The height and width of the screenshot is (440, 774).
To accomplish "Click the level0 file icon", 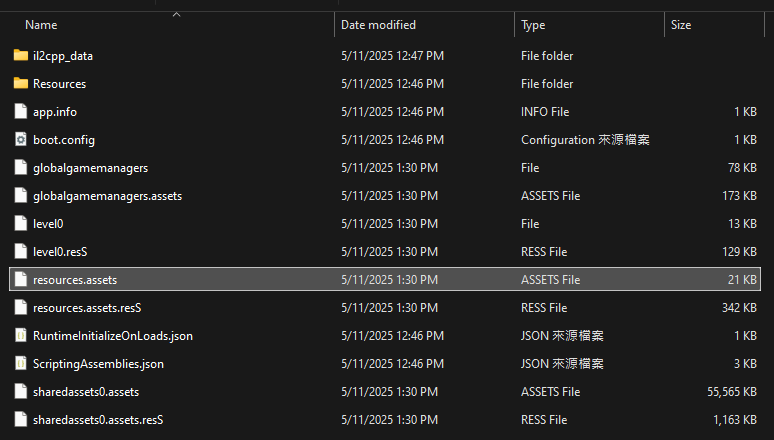I will click(21, 224).
